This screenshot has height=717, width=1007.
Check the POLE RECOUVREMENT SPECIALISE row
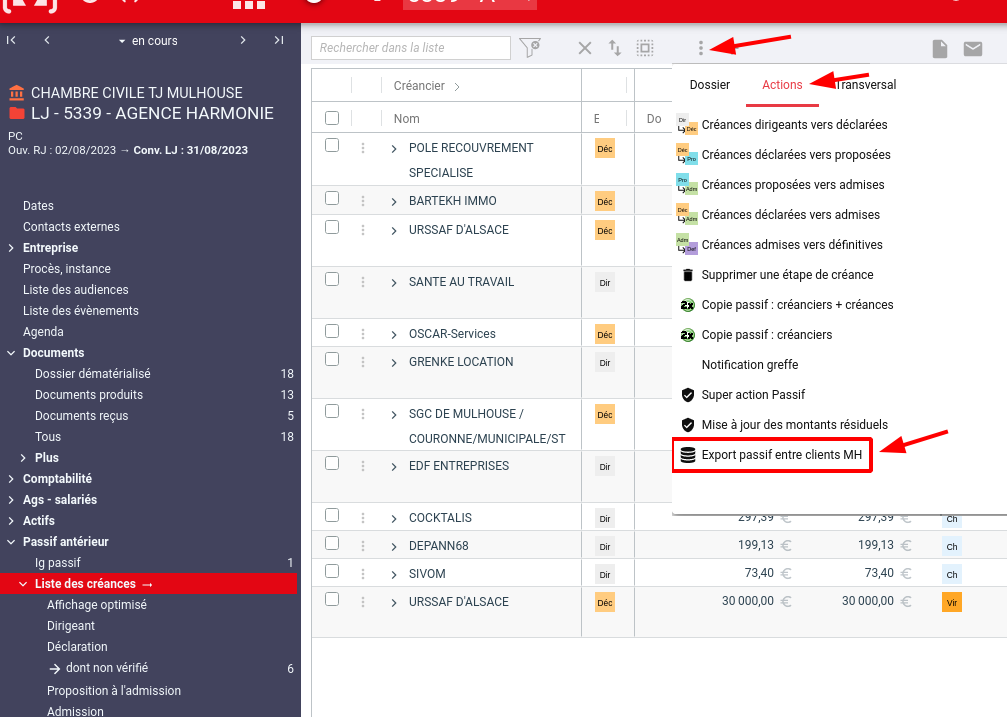coord(332,145)
